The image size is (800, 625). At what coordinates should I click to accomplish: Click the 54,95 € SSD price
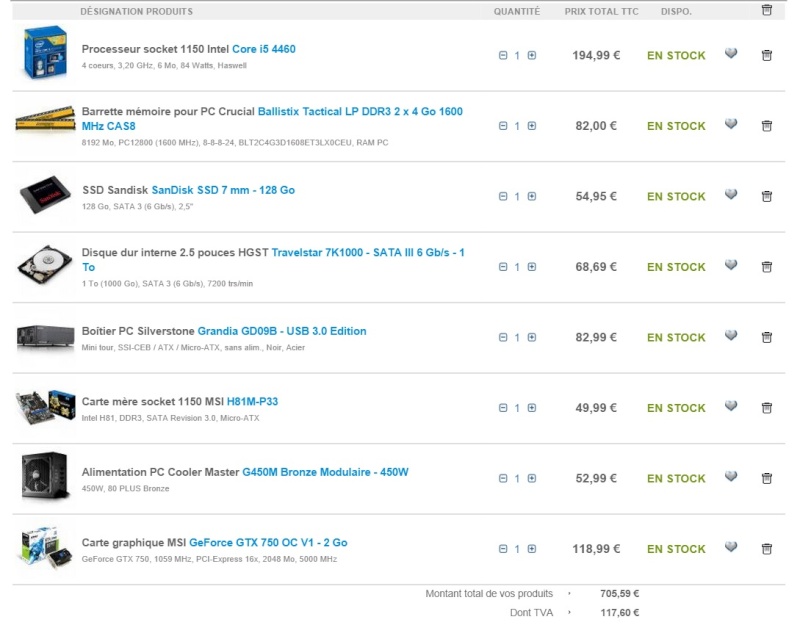click(x=596, y=196)
